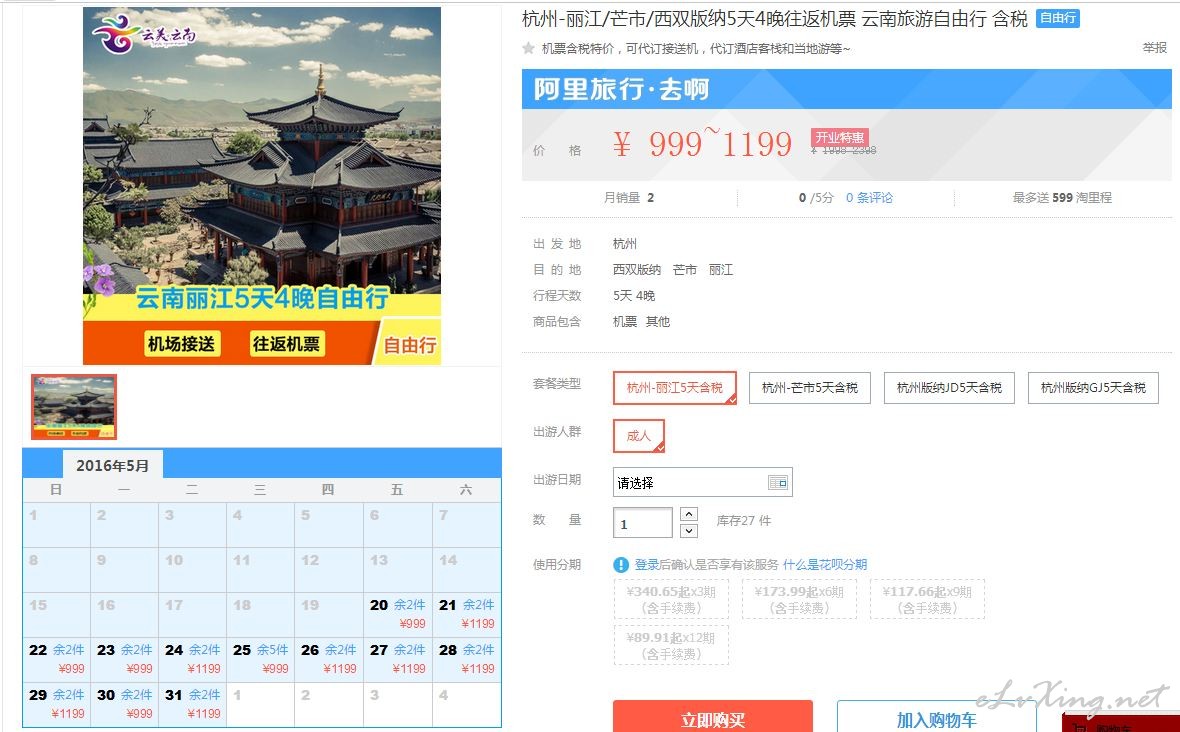
Task: Choose the 杭州版纳JD5天含税 package
Action: (949, 388)
